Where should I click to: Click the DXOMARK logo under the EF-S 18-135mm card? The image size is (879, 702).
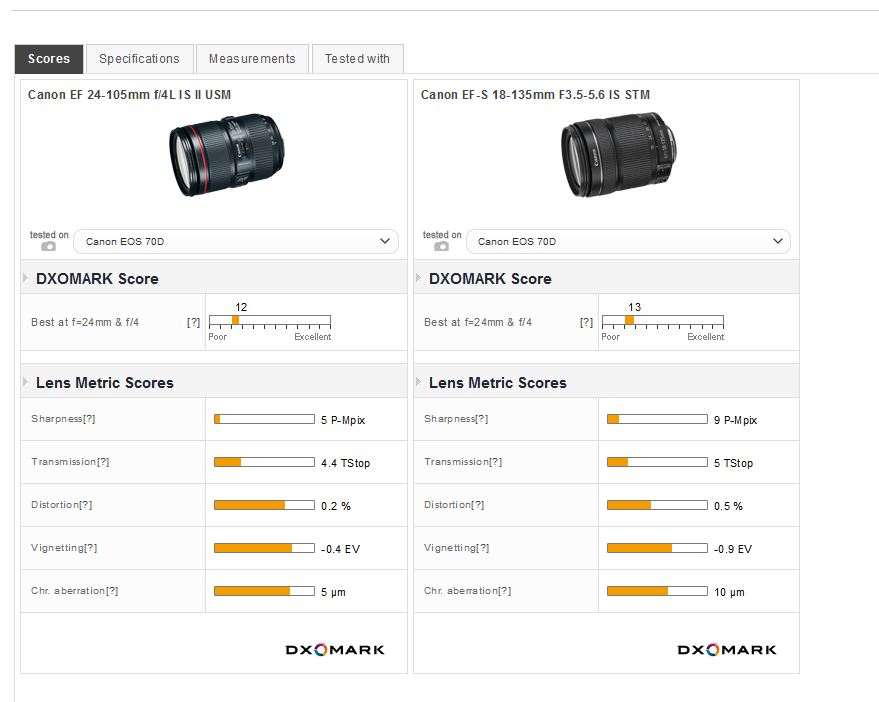(727, 650)
